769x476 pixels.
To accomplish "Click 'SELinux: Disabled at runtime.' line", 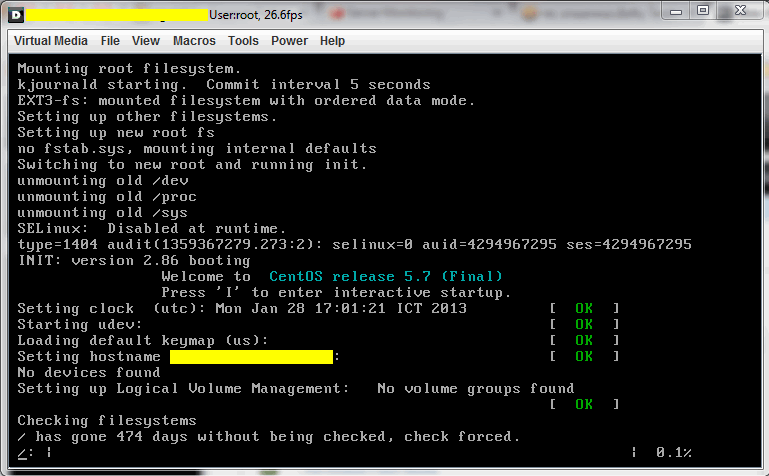I will tap(152, 229).
